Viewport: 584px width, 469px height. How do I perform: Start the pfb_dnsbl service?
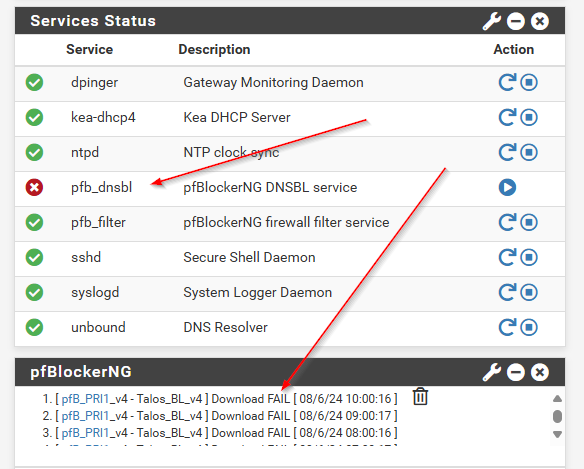507,187
